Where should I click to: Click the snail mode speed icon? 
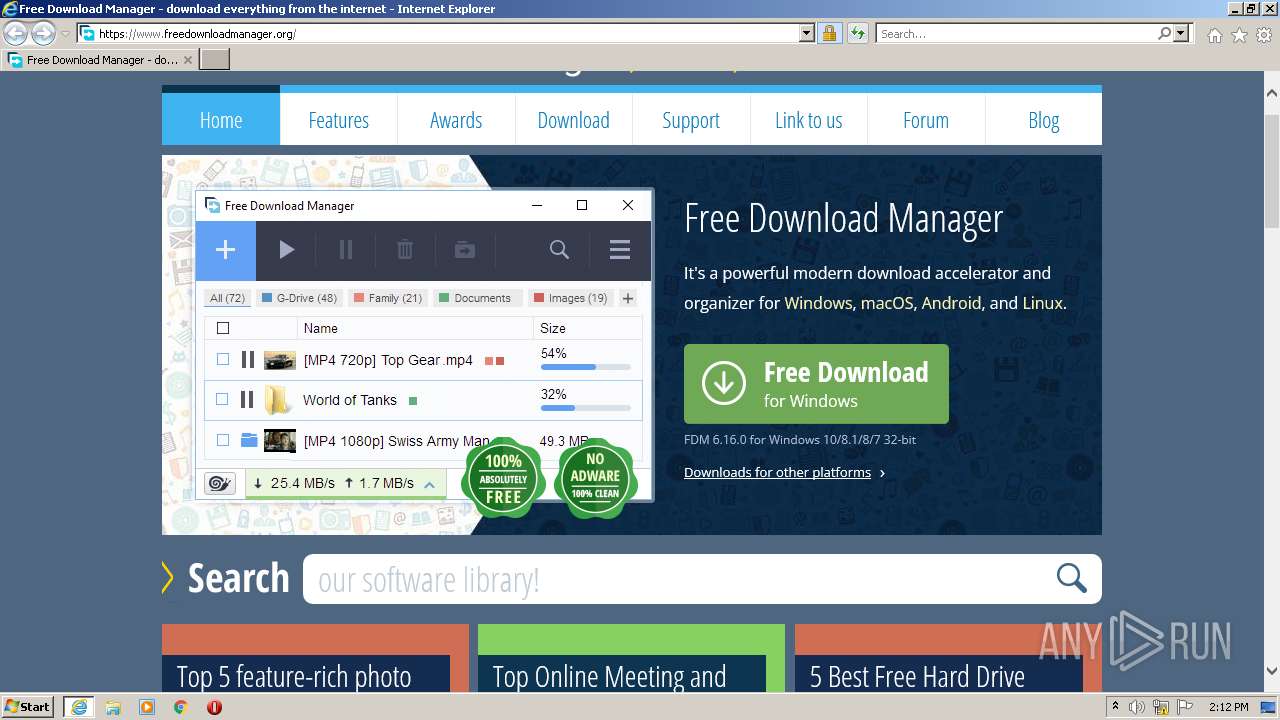click(x=219, y=484)
